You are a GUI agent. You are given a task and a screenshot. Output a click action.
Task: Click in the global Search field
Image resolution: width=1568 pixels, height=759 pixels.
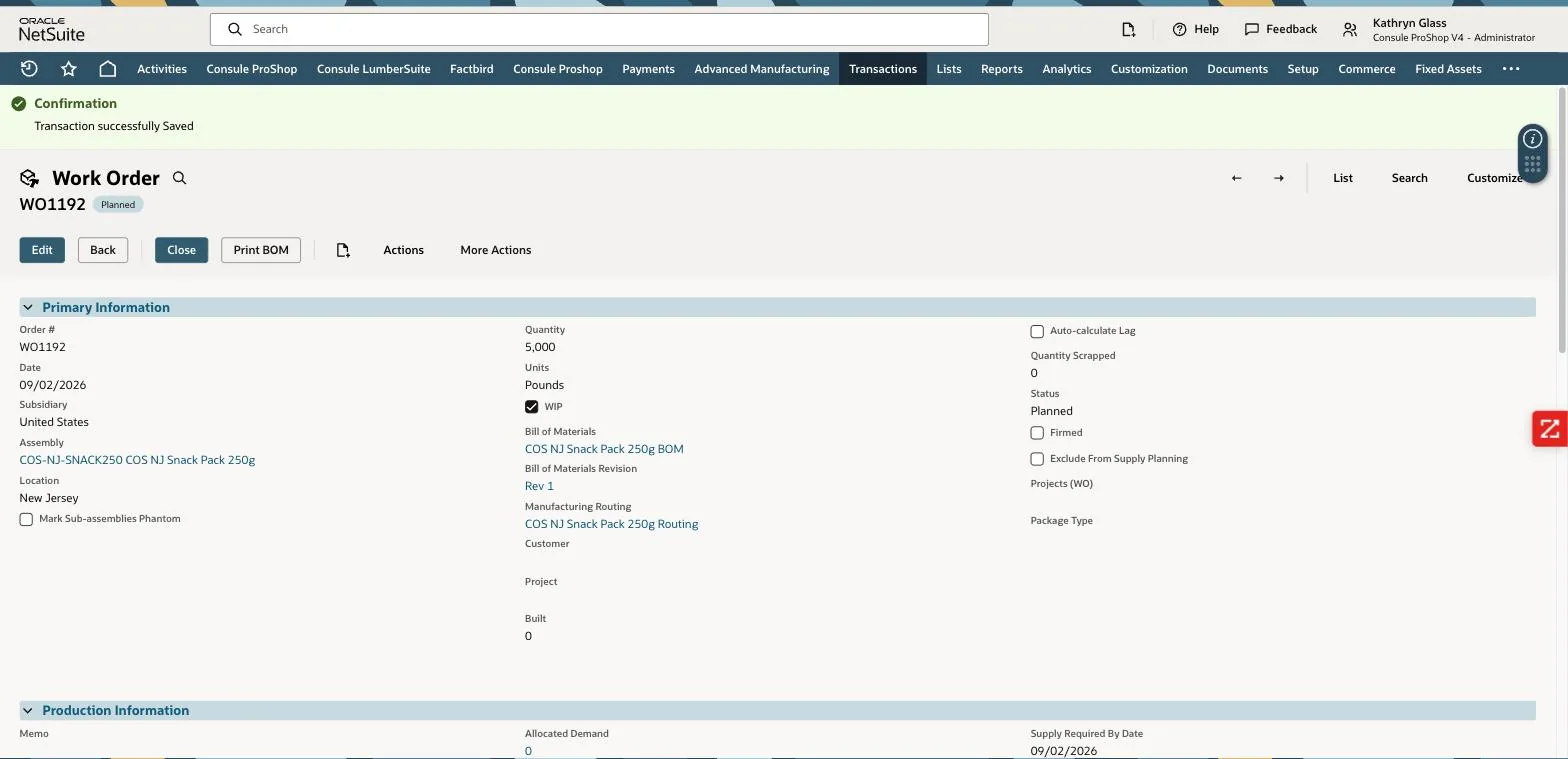(x=599, y=29)
